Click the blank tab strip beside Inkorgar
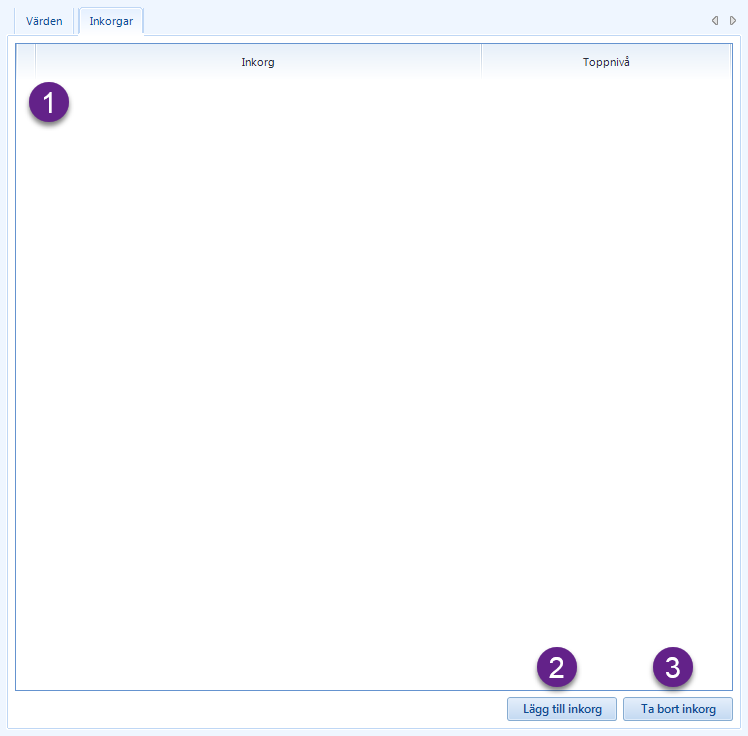Image resolution: width=748 pixels, height=736 pixels. point(425,21)
